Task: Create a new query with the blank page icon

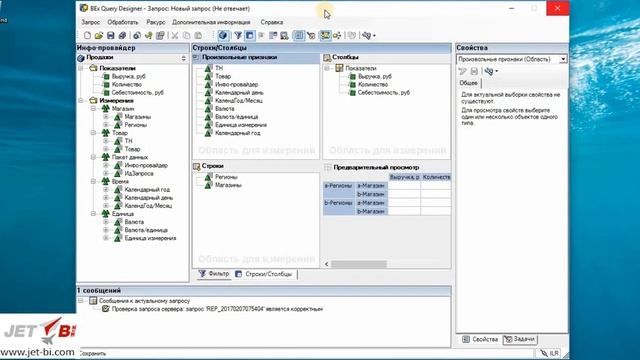Action: point(87,36)
